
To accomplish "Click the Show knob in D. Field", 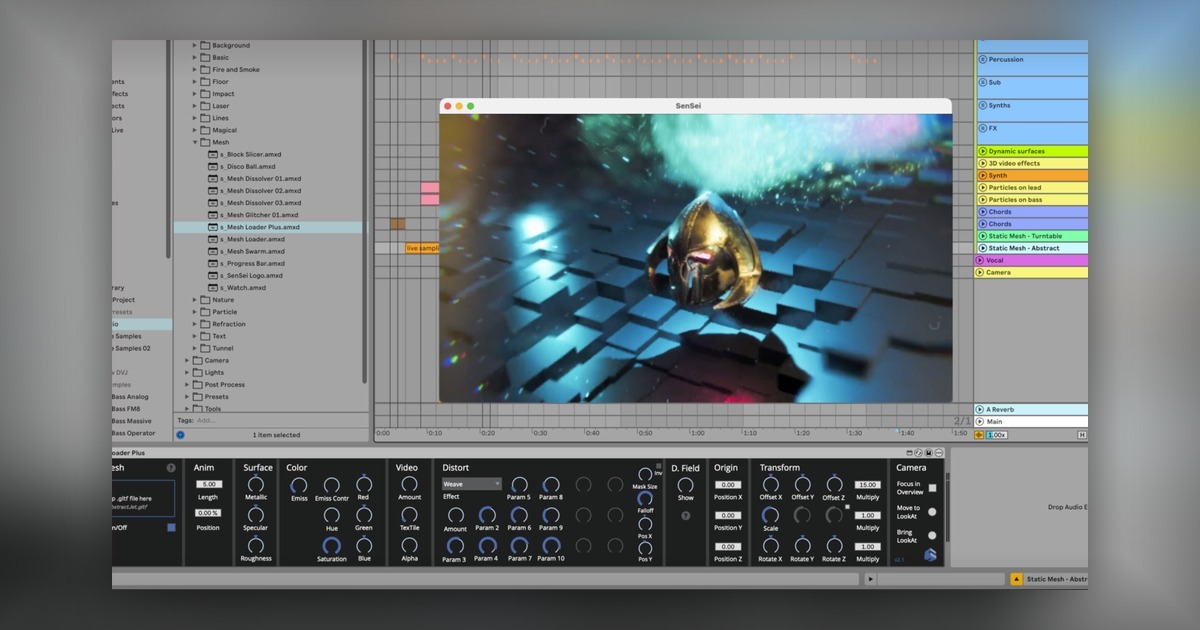I will point(685,485).
